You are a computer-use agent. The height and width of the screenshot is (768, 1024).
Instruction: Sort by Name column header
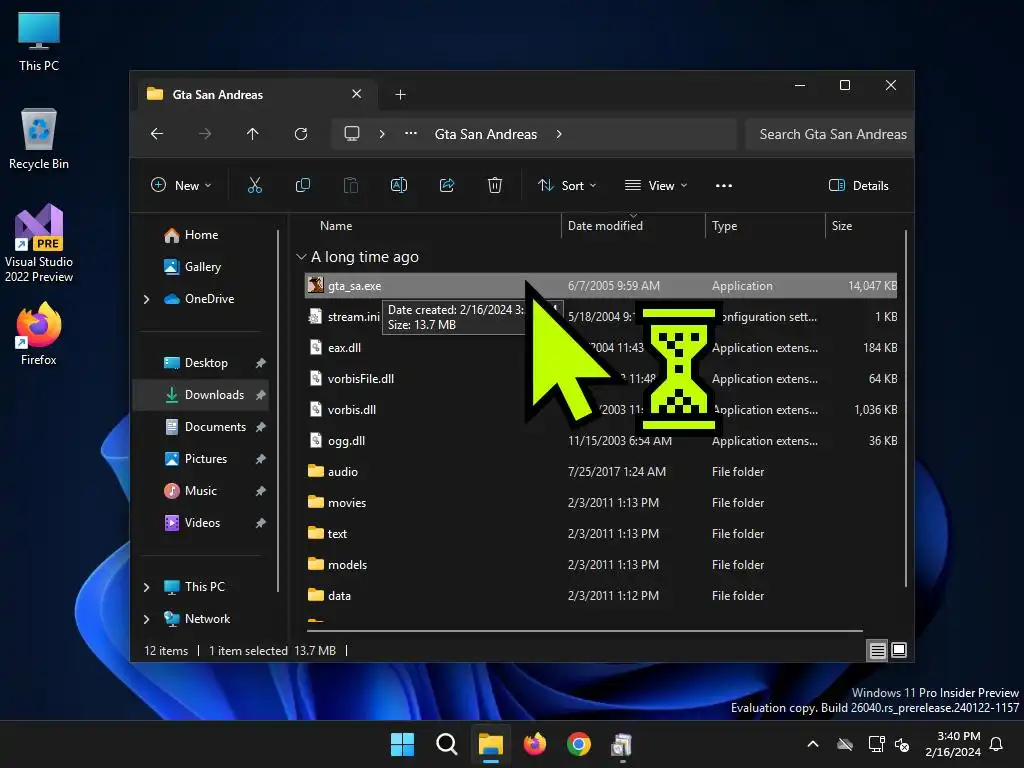click(x=336, y=226)
